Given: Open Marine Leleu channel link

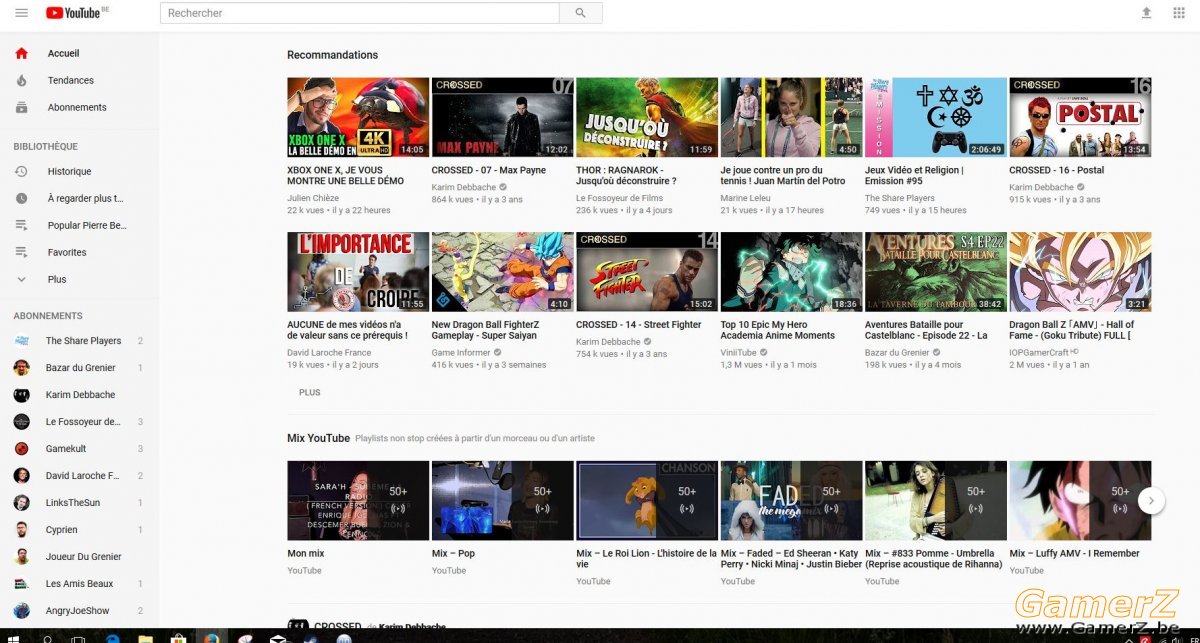Looking at the screenshot, I should click(746, 198).
